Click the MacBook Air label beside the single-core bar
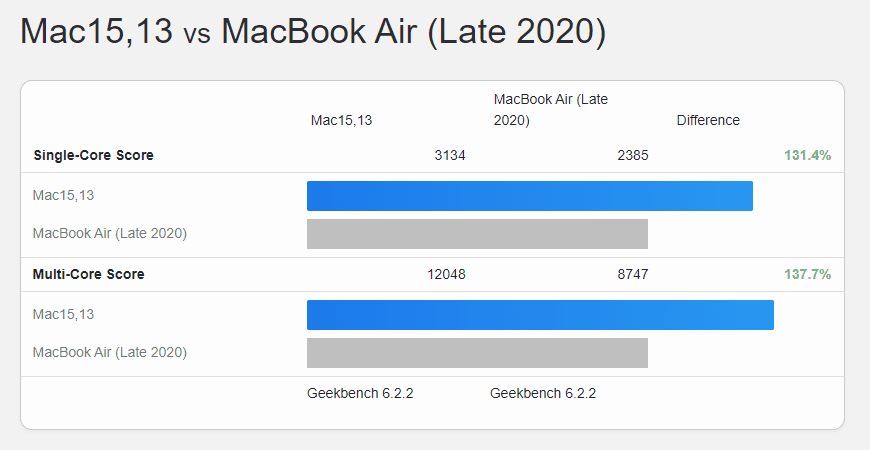Screen dimensions: 870x450 tap(110, 234)
